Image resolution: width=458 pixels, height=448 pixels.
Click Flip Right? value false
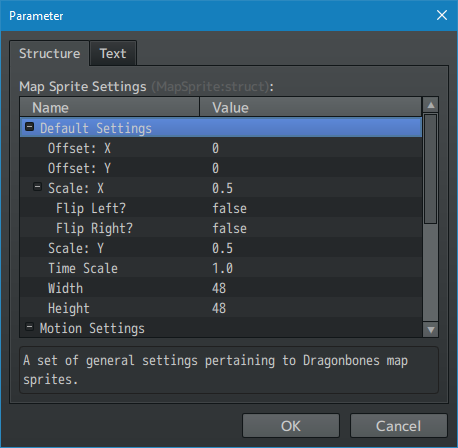point(229,228)
